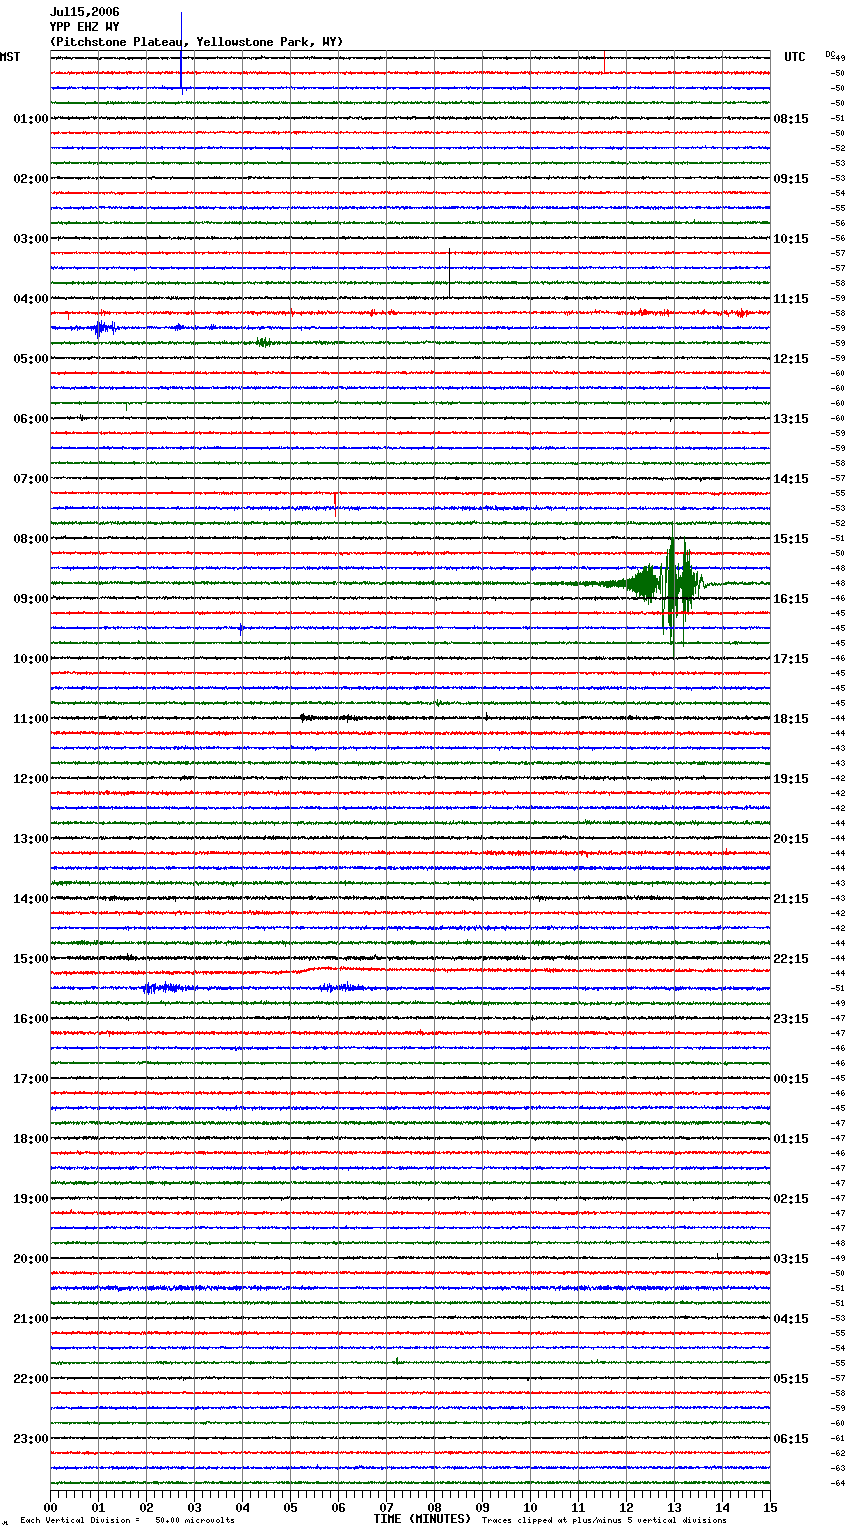Click the date text "Jul15,2006"

(x=85, y=12)
